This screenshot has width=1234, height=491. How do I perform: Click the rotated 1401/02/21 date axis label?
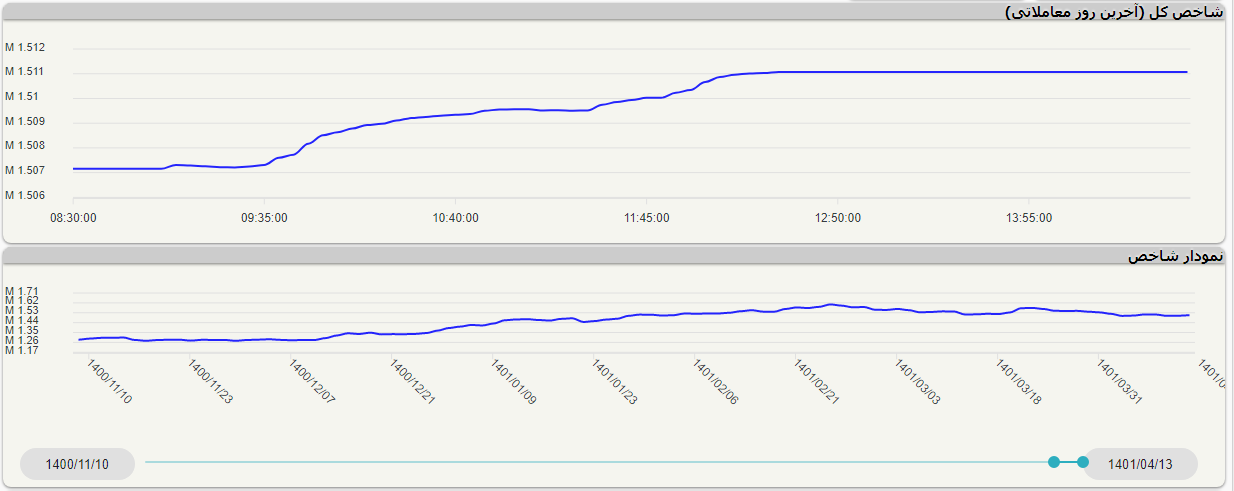pyautogui.click(x=817, y=383)
